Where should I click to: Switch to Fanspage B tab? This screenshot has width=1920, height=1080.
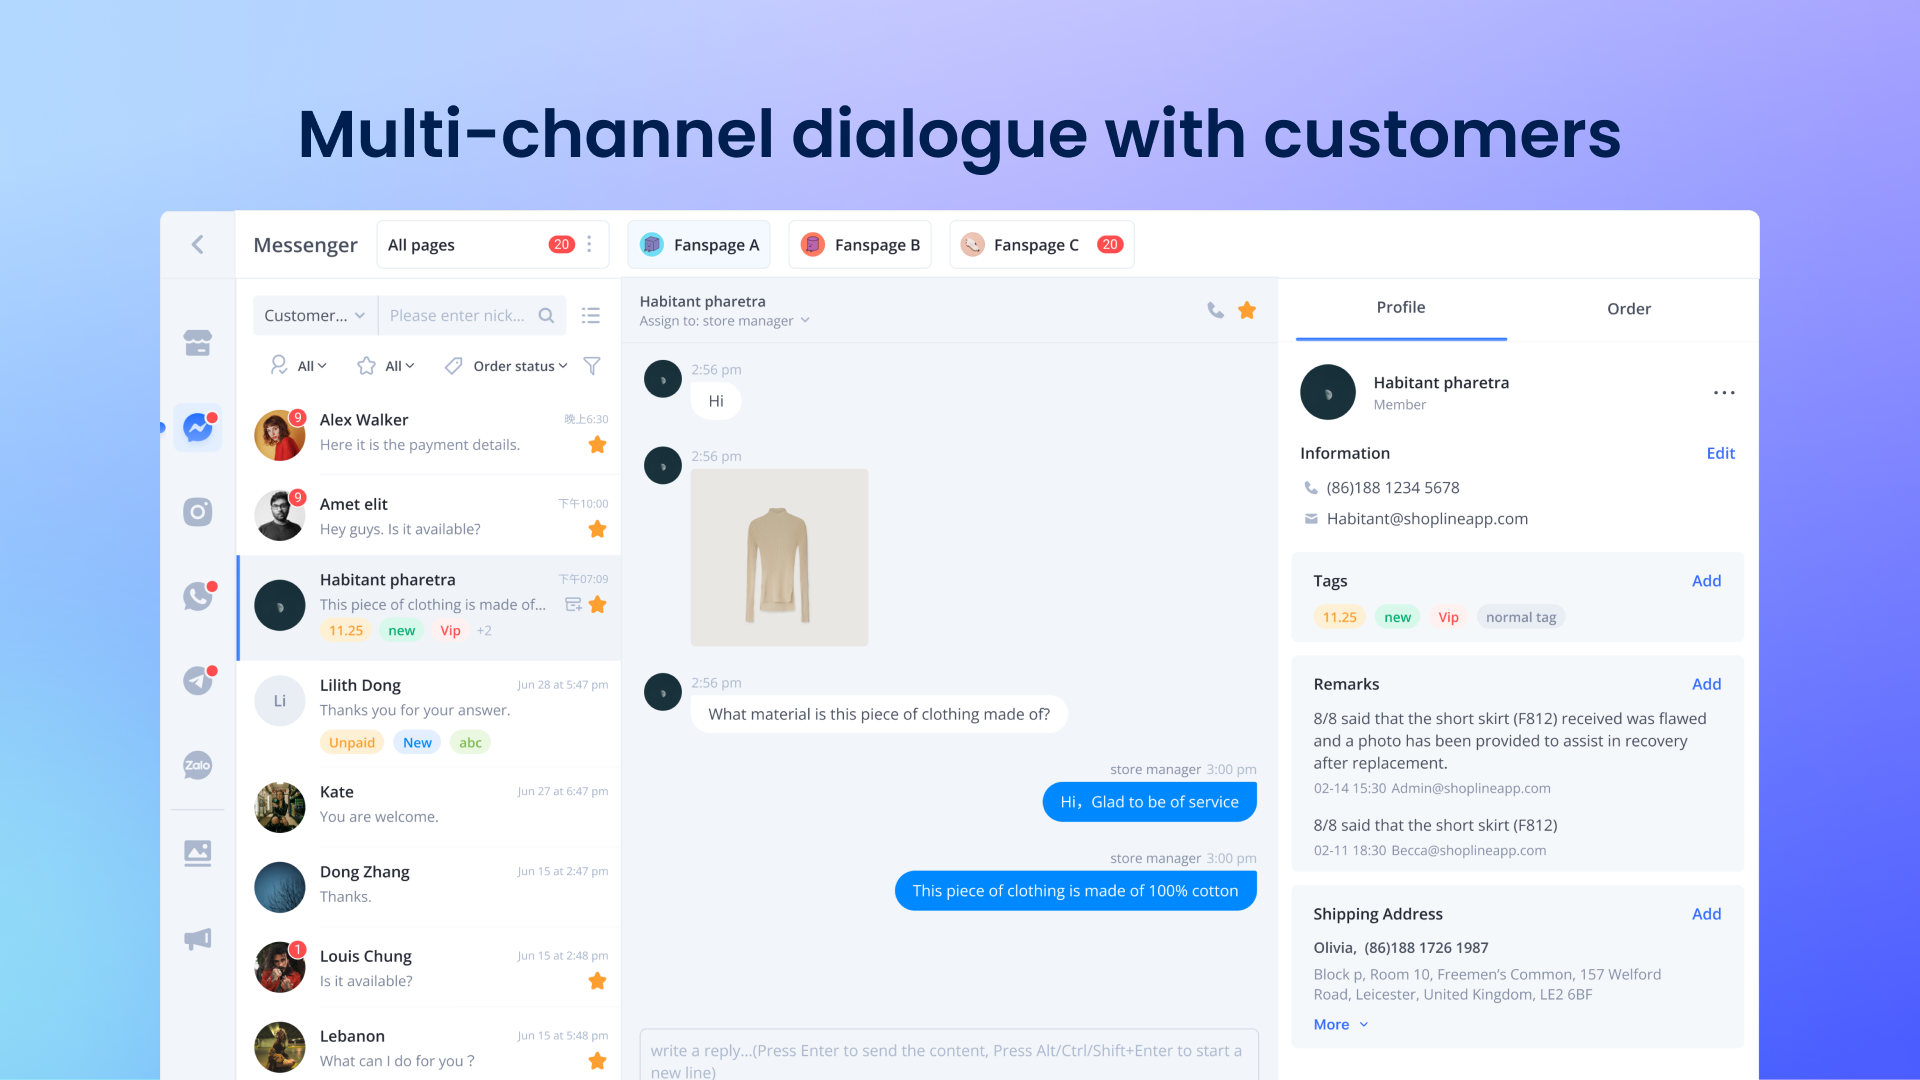coord(860,245)
